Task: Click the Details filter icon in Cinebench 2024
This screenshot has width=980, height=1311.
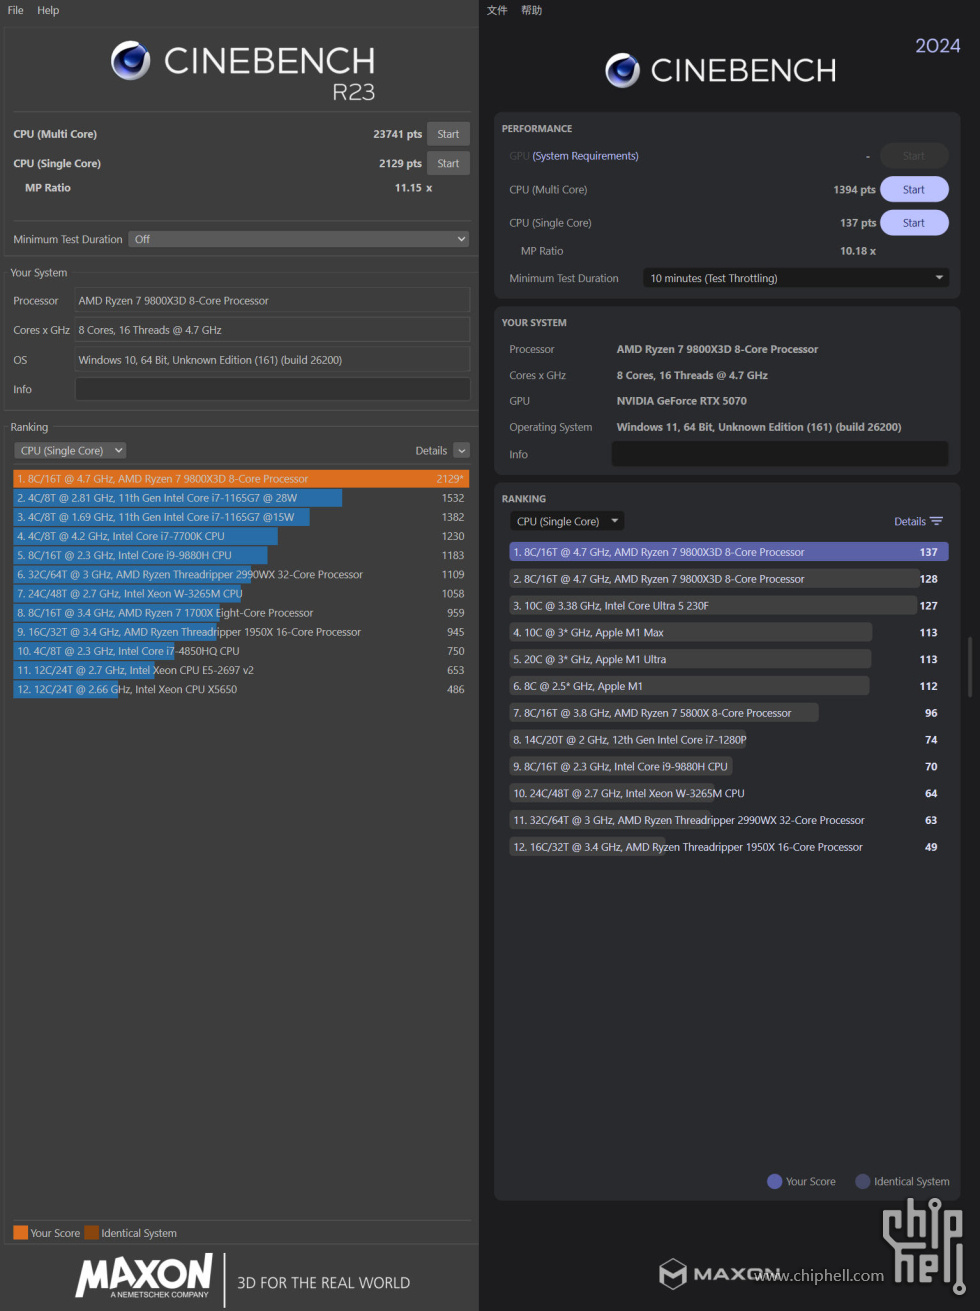Action: [937, 521]
